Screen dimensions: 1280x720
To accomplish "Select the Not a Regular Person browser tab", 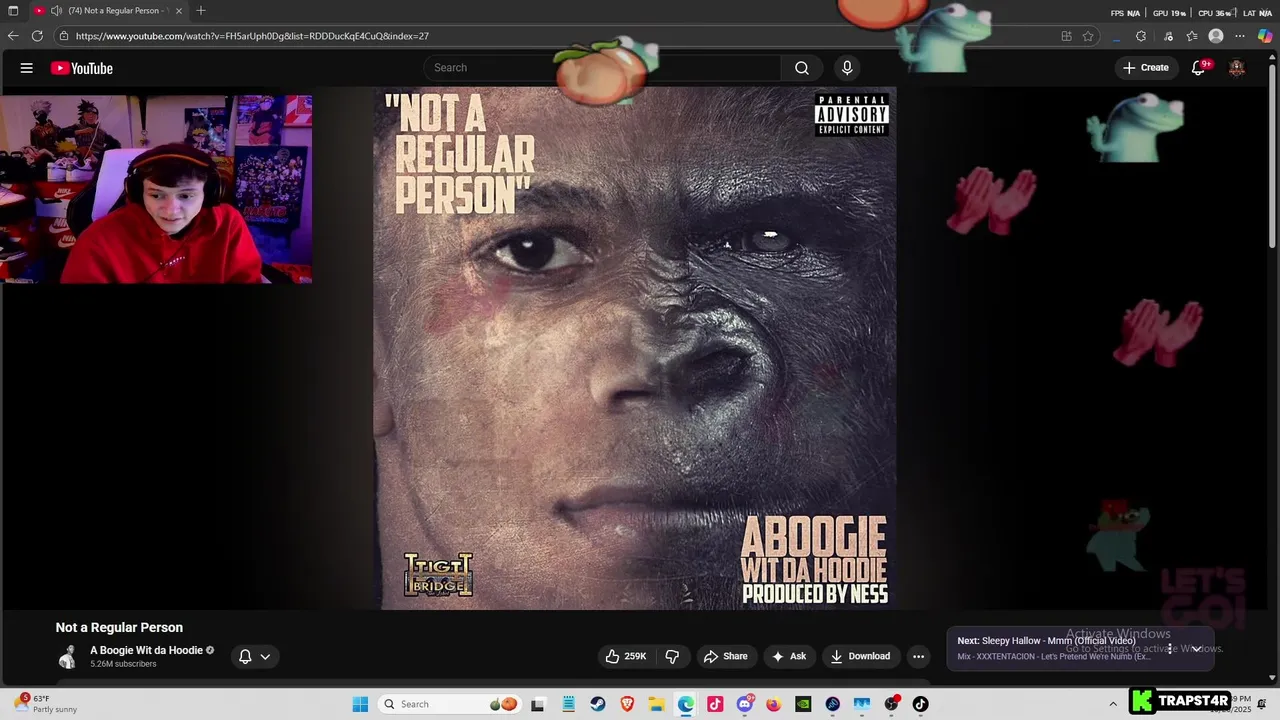I will [x=108, y=11].
